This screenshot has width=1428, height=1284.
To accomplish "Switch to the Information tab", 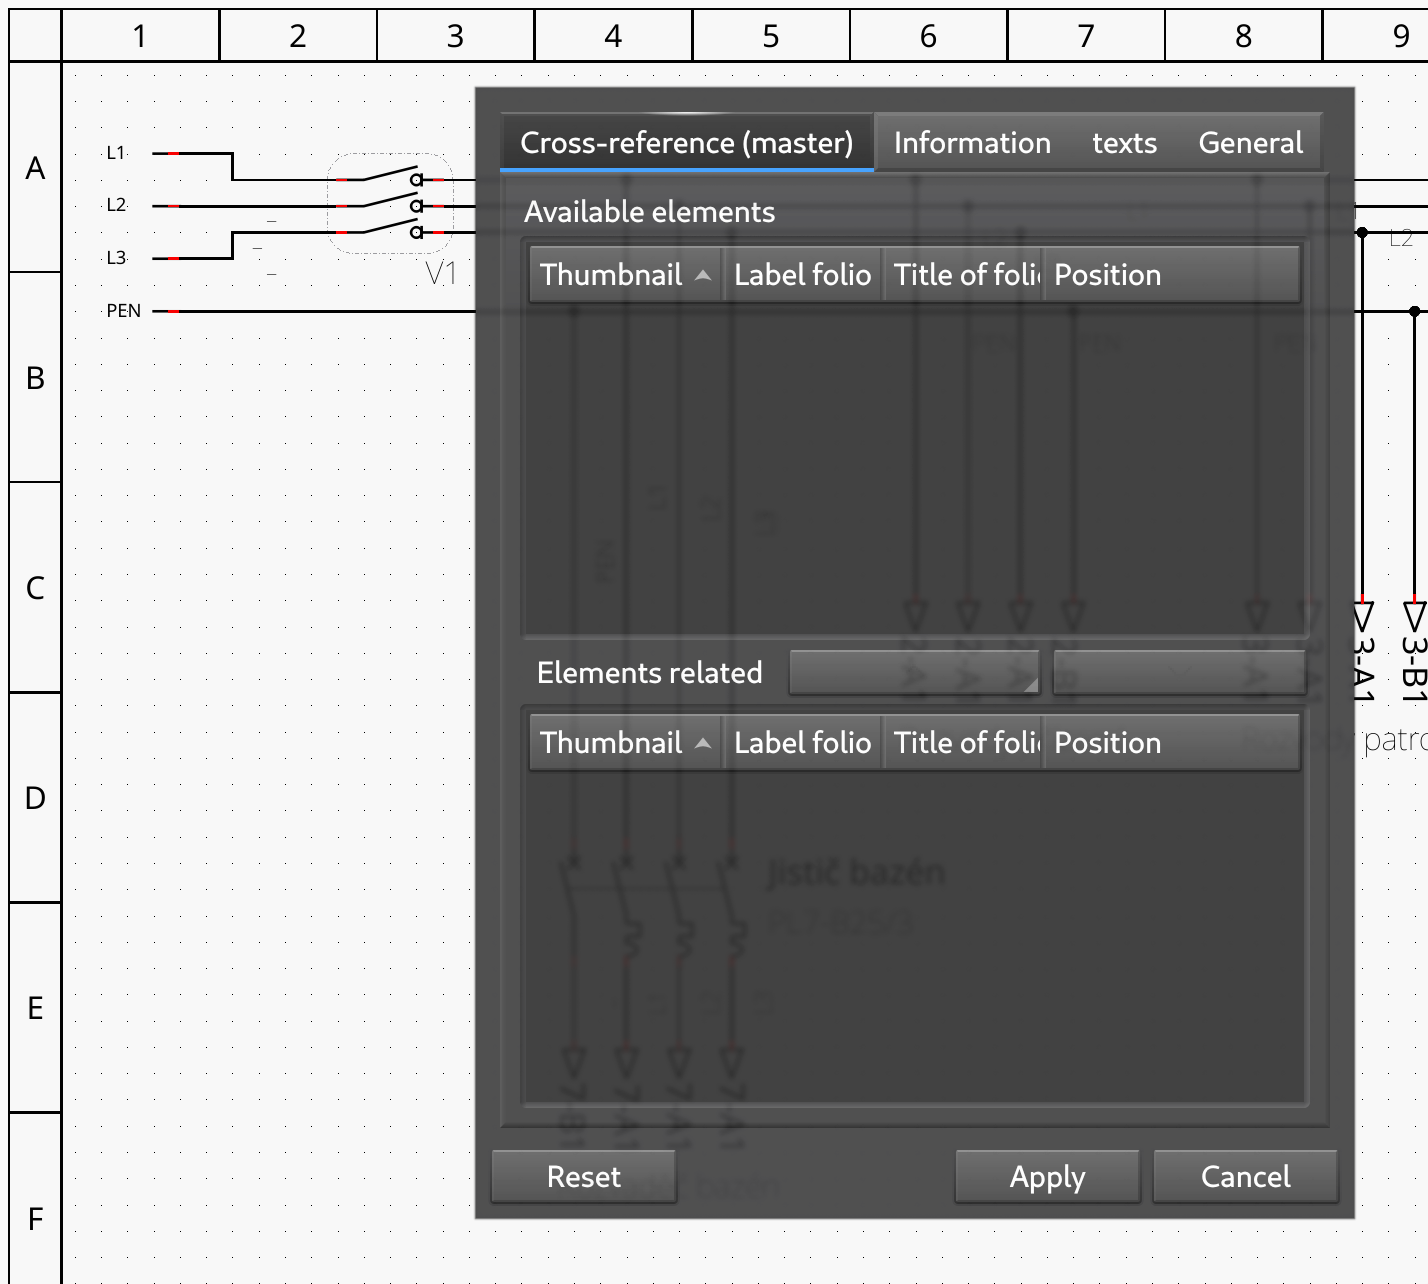I will point(971,143).
